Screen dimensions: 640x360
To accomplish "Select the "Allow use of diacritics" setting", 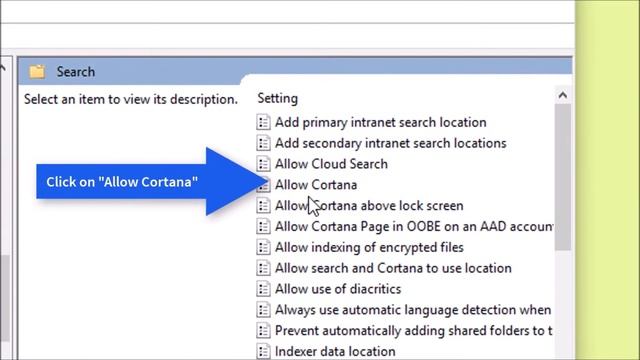I will click(x=338, y=289).
